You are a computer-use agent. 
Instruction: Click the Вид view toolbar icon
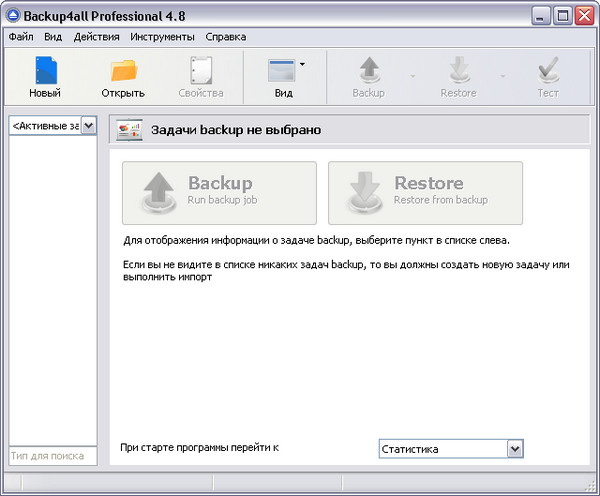[281, 70]
